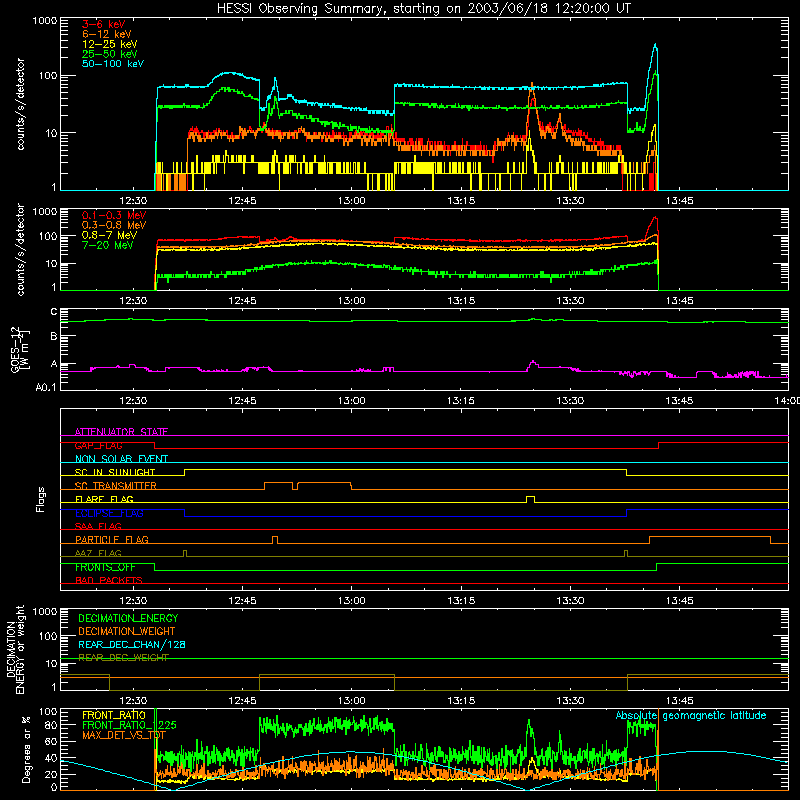Select the SC_IN_SUNLIGHT flag label
The width and height of the screenshot is (800, 800).
click(115, 472)
